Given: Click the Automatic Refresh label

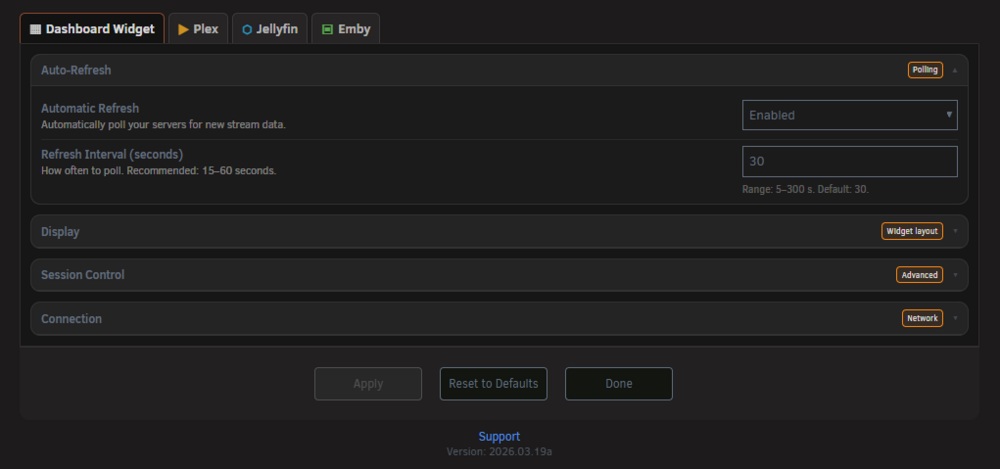Looking at the screenshot, I should pyautogui.click(x=90, y=108).
